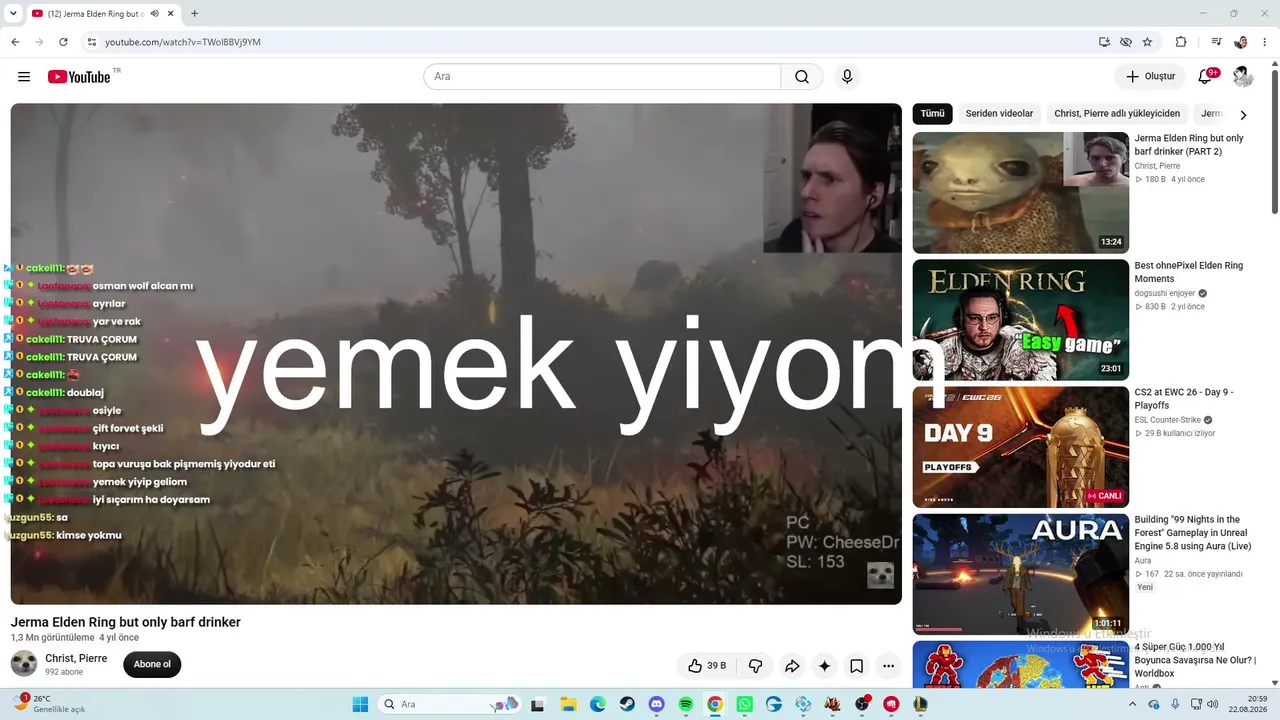1280x720 pixels.
Task: Bookmark this page with the star
Action: click(1147, 42)
